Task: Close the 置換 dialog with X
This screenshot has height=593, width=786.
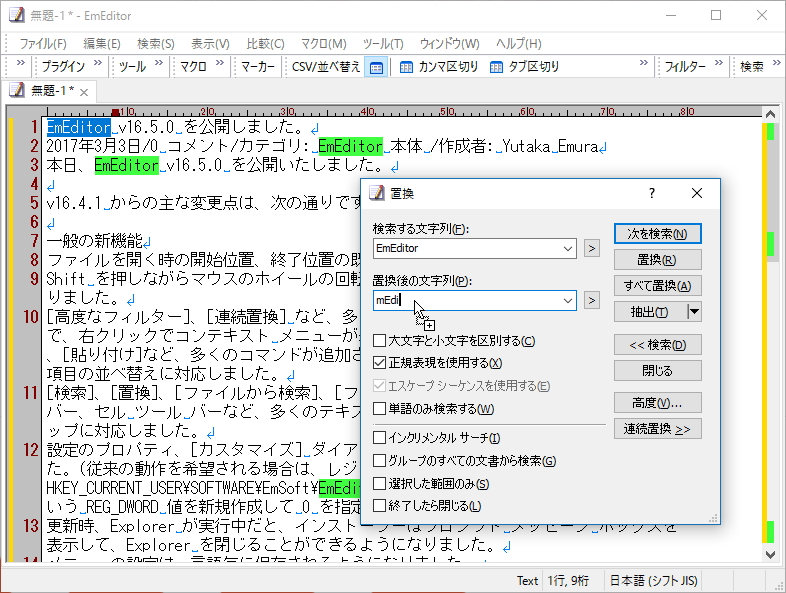Action: (697, 193)
